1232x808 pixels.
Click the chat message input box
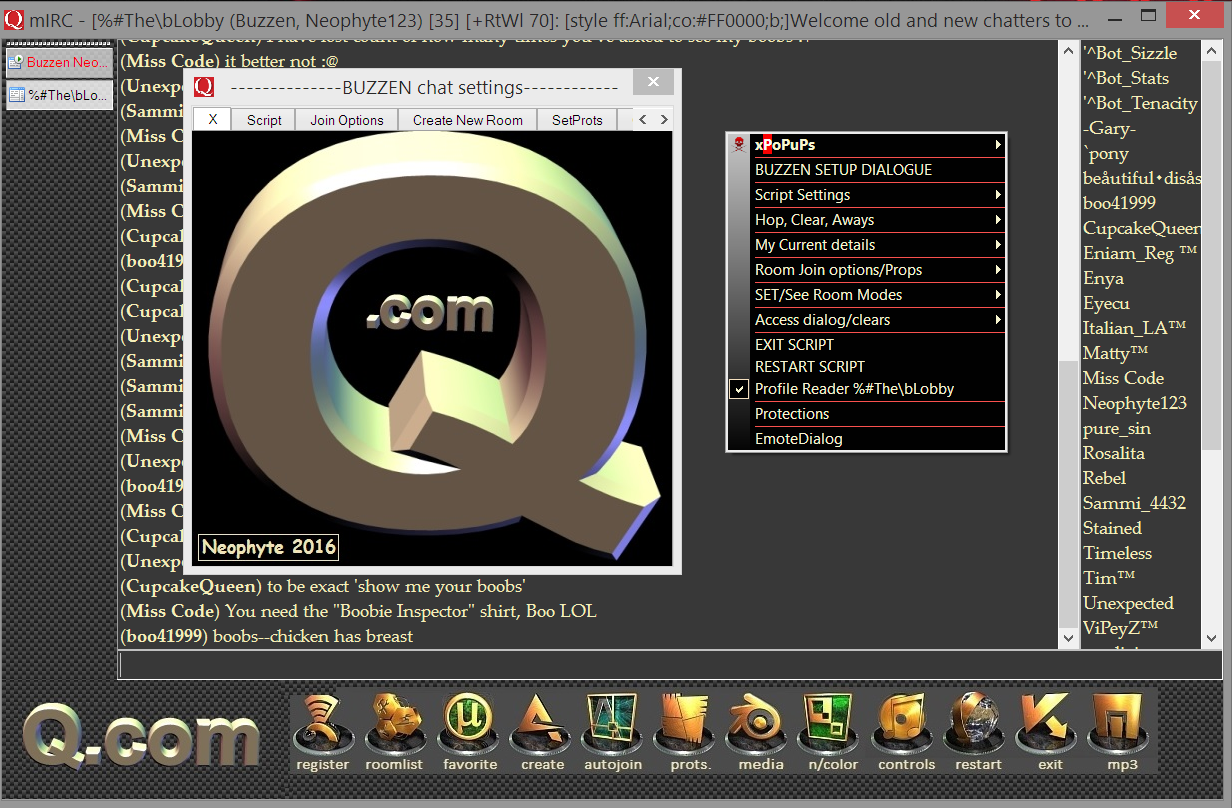click(x=669, y=665)
